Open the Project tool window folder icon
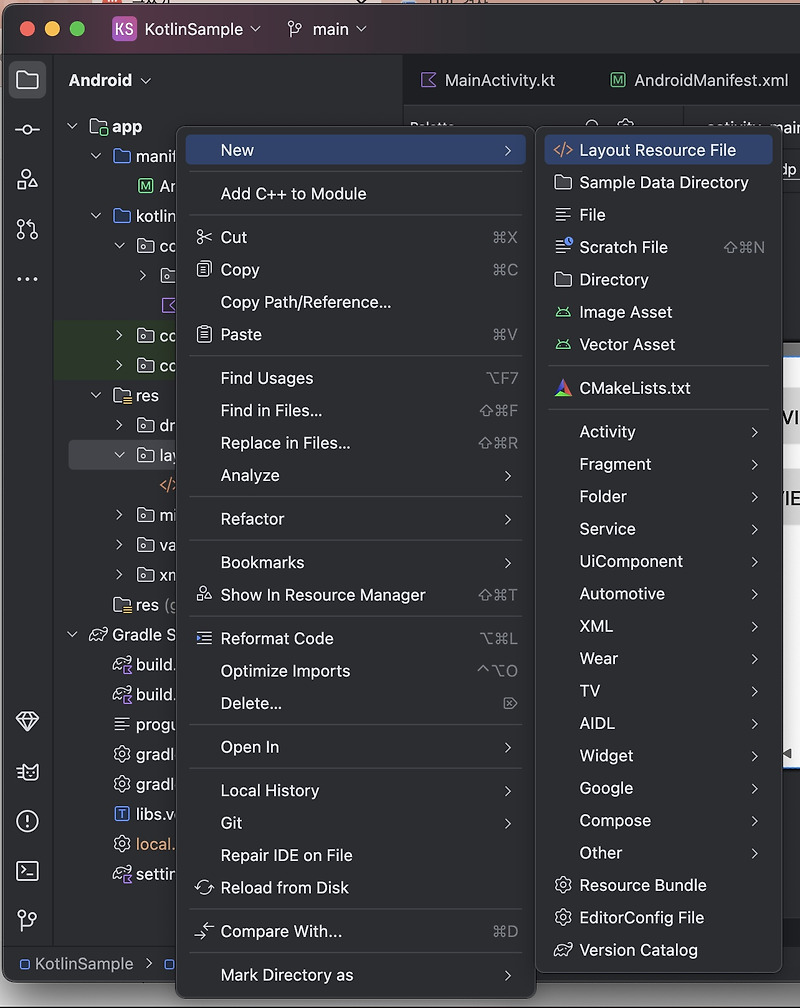The width and height of the screenshot is (800, 1008). click(x=27, y=80)
